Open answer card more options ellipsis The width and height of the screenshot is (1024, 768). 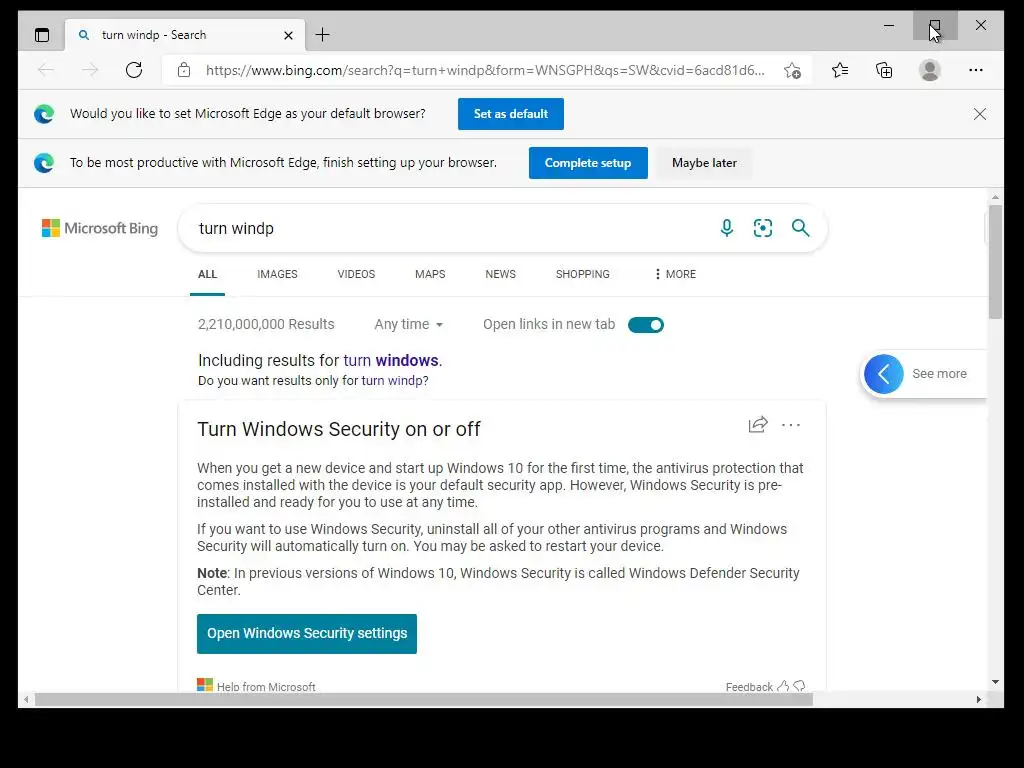point(791,425)
